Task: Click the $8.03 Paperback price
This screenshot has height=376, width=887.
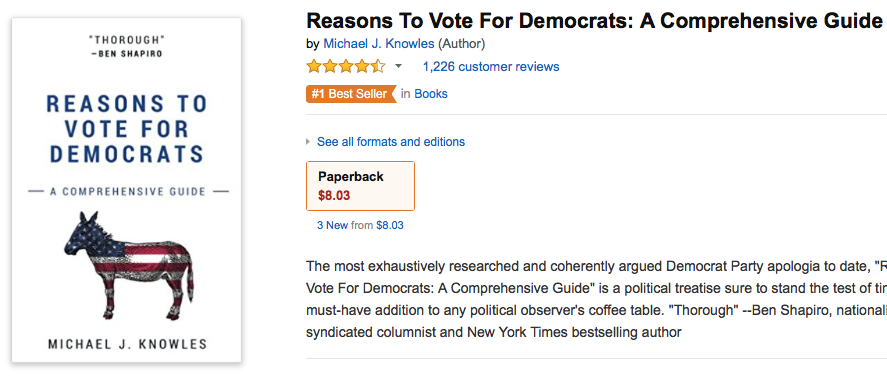Action: coord(334,196)
